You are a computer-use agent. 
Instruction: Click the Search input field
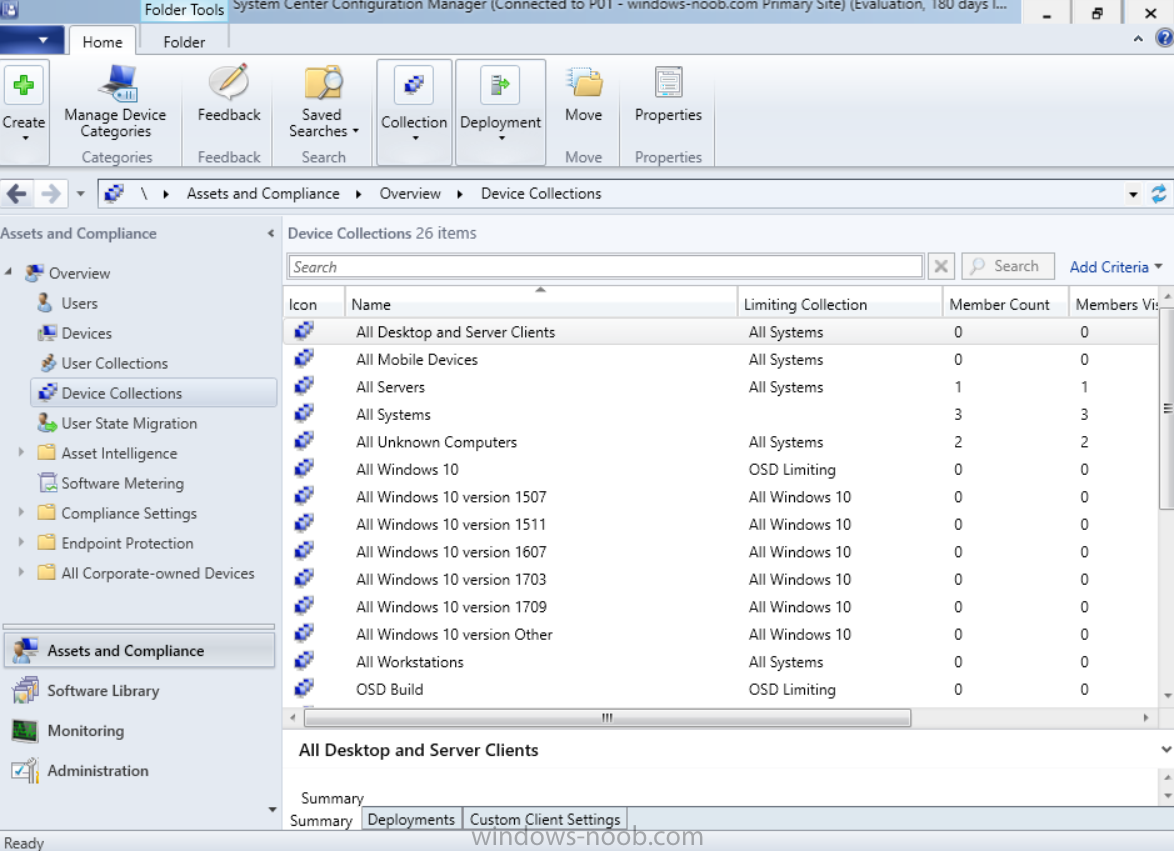605,266
